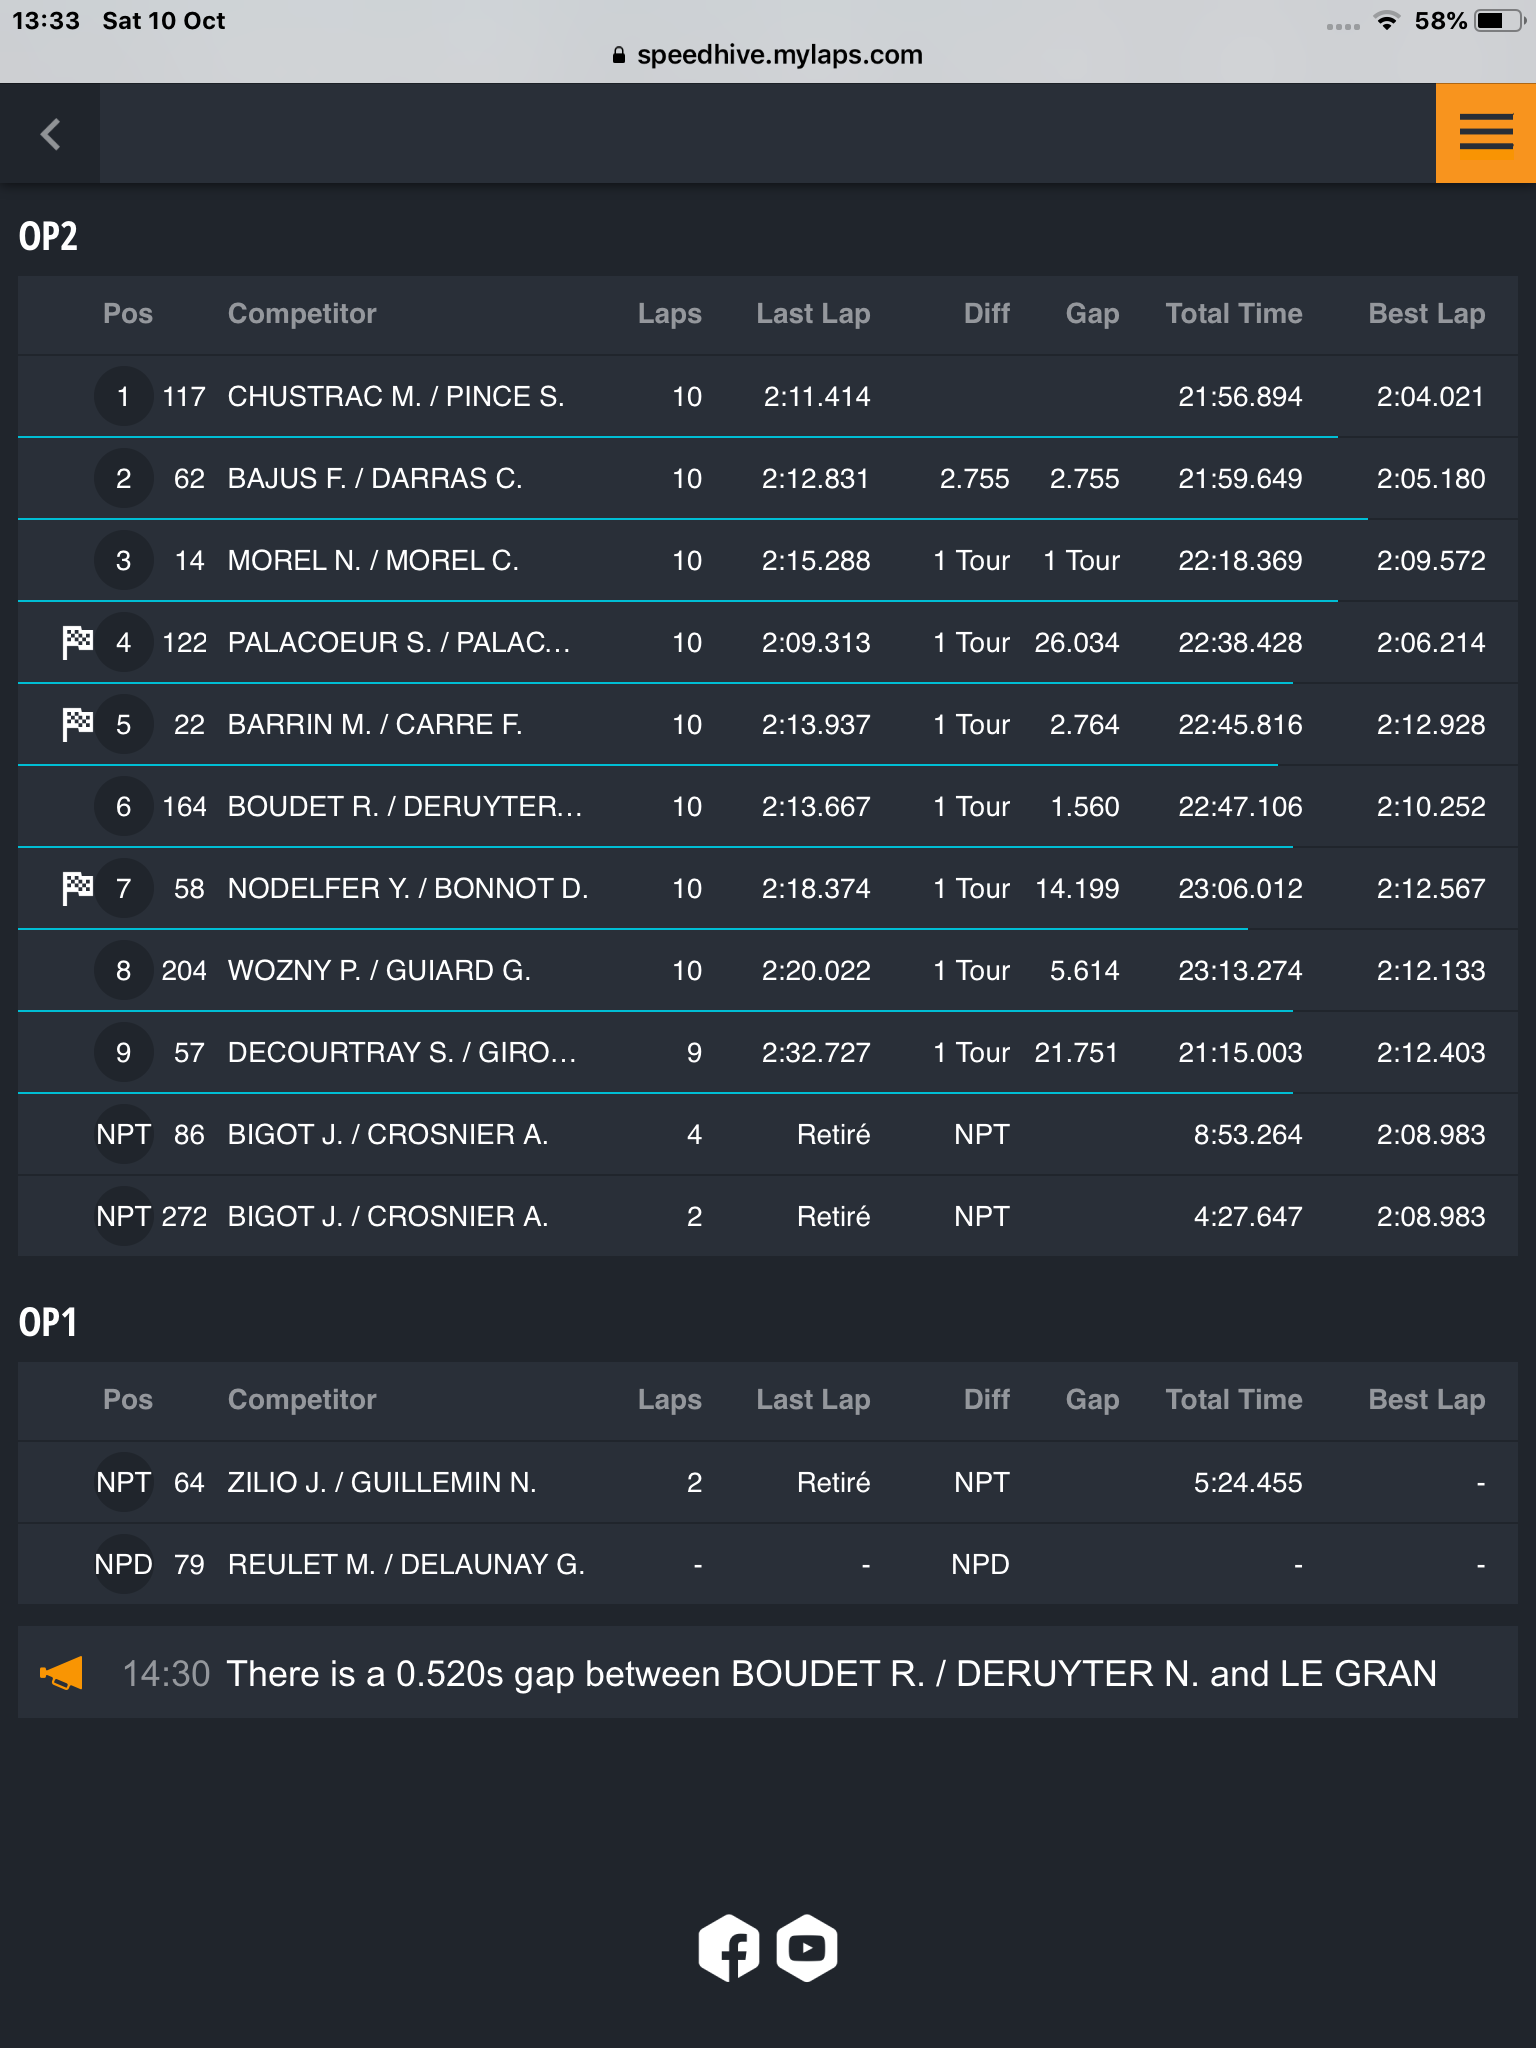1536x2048 pixels.
Task: Click the checkered flag beside NODELFER Y.
Action: coord(77,888)
